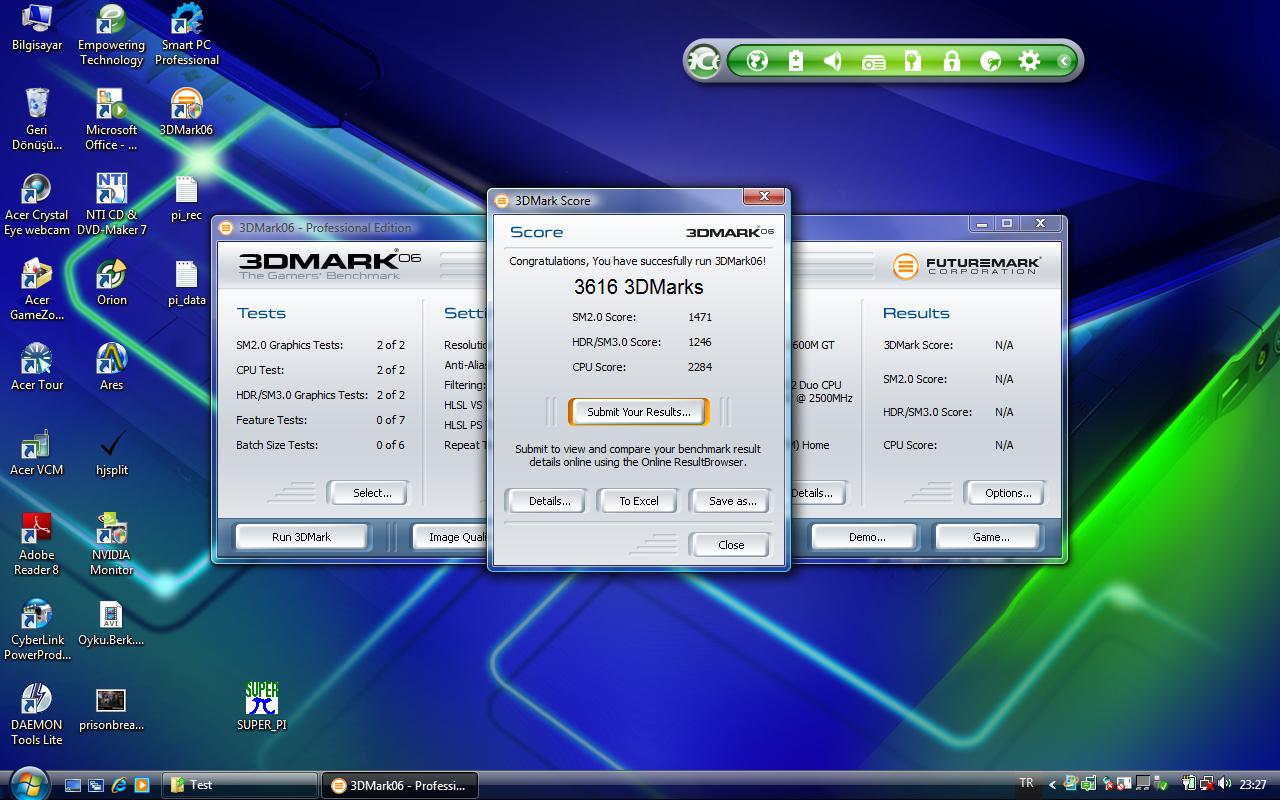Select the Adobe Reader 8 desktop icon
The image size is (1280, 800).
37,544
